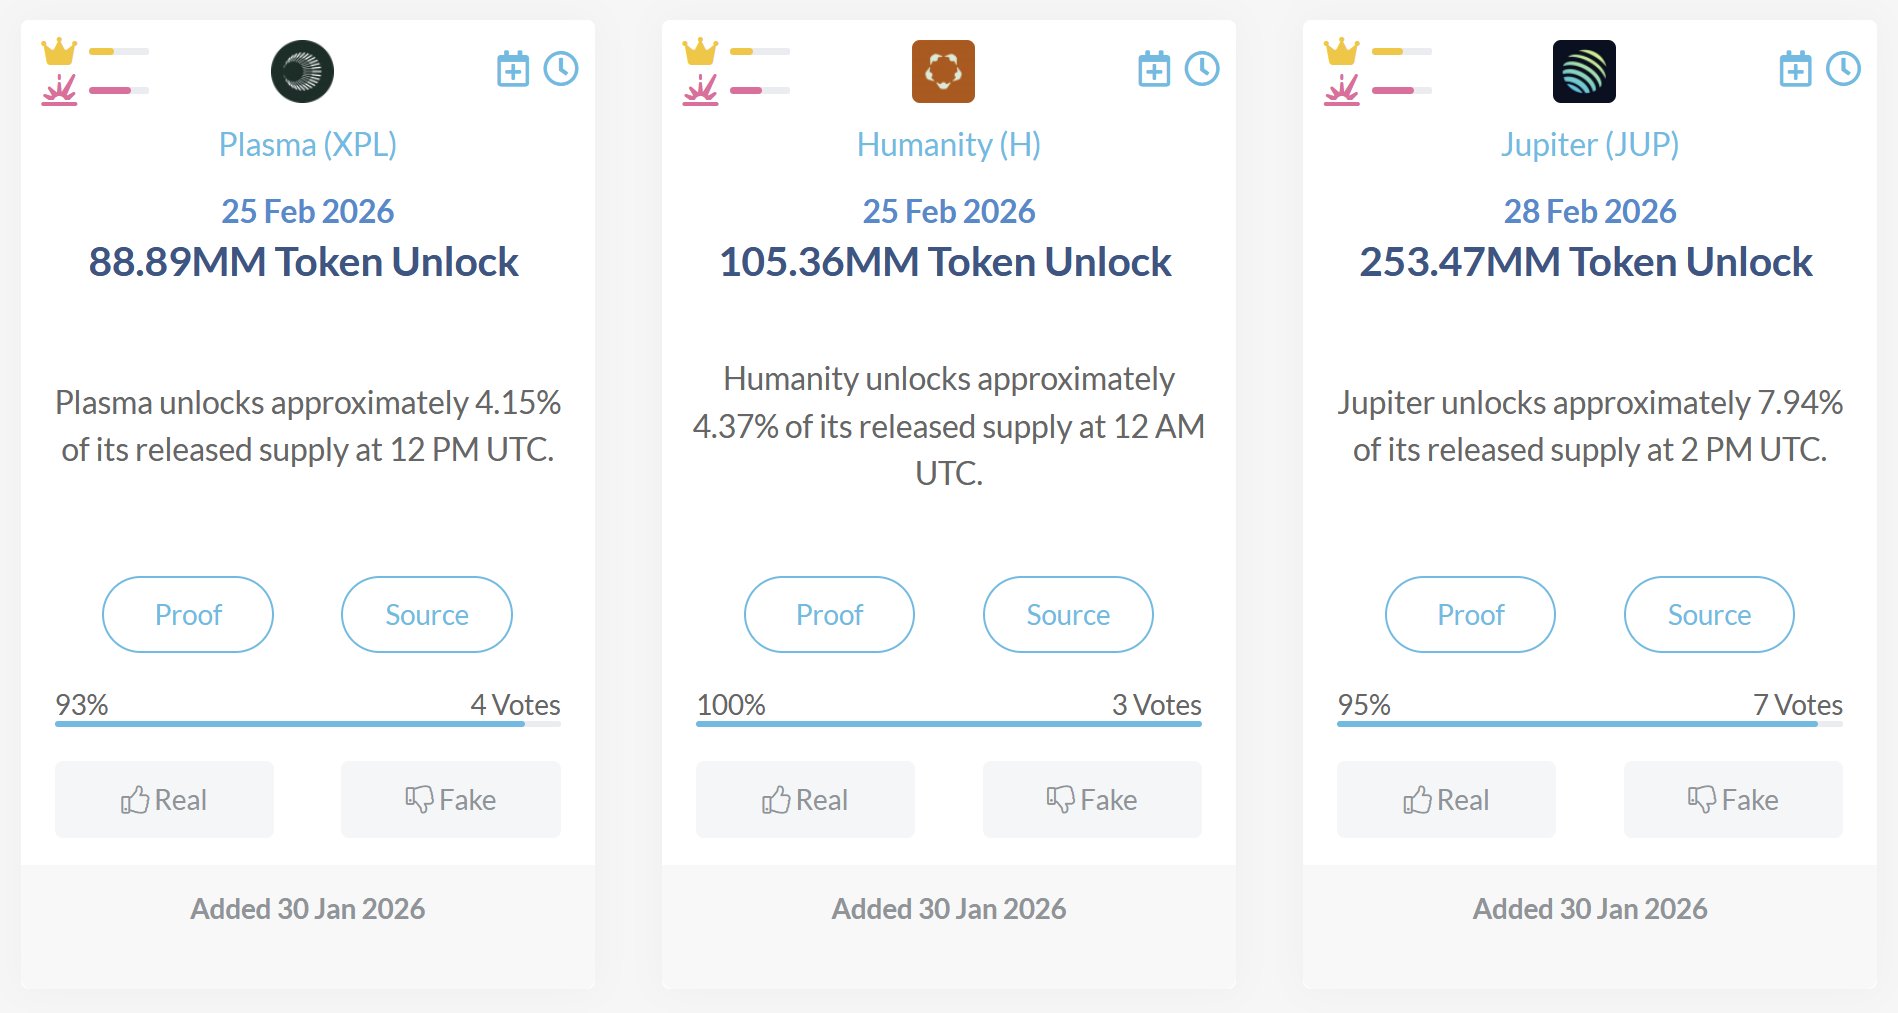
Task: Click the pink burst icon on Humanity card
Action: pyautogui.click(x=700, y=90)
